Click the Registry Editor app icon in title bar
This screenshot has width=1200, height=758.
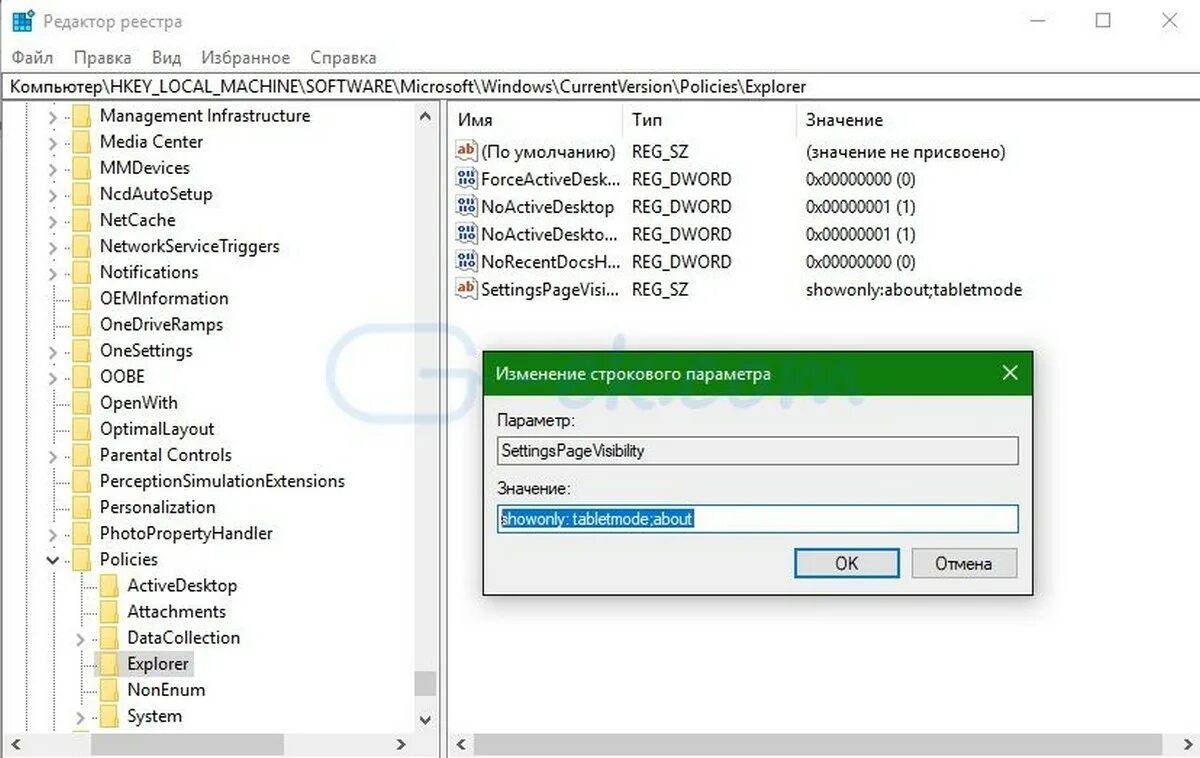[x=22, y=21]
